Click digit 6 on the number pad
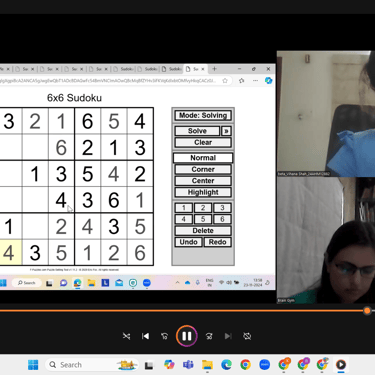This screenshot has width=375, height=375. [x=222, y=219]
